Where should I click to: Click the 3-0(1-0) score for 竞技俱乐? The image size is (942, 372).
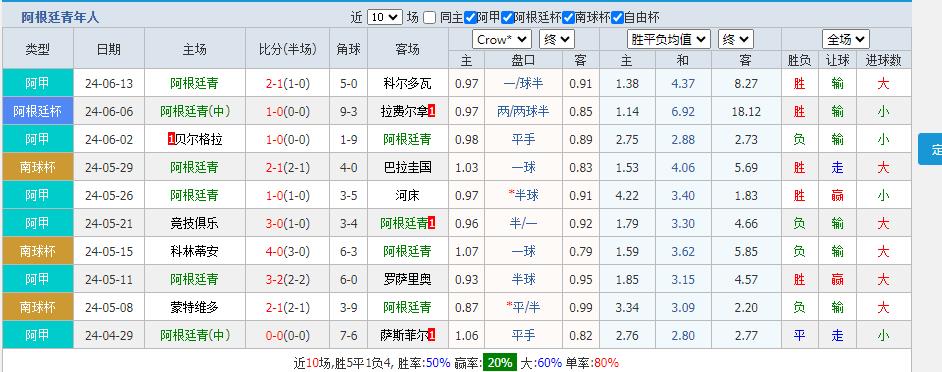pos(288,224)
